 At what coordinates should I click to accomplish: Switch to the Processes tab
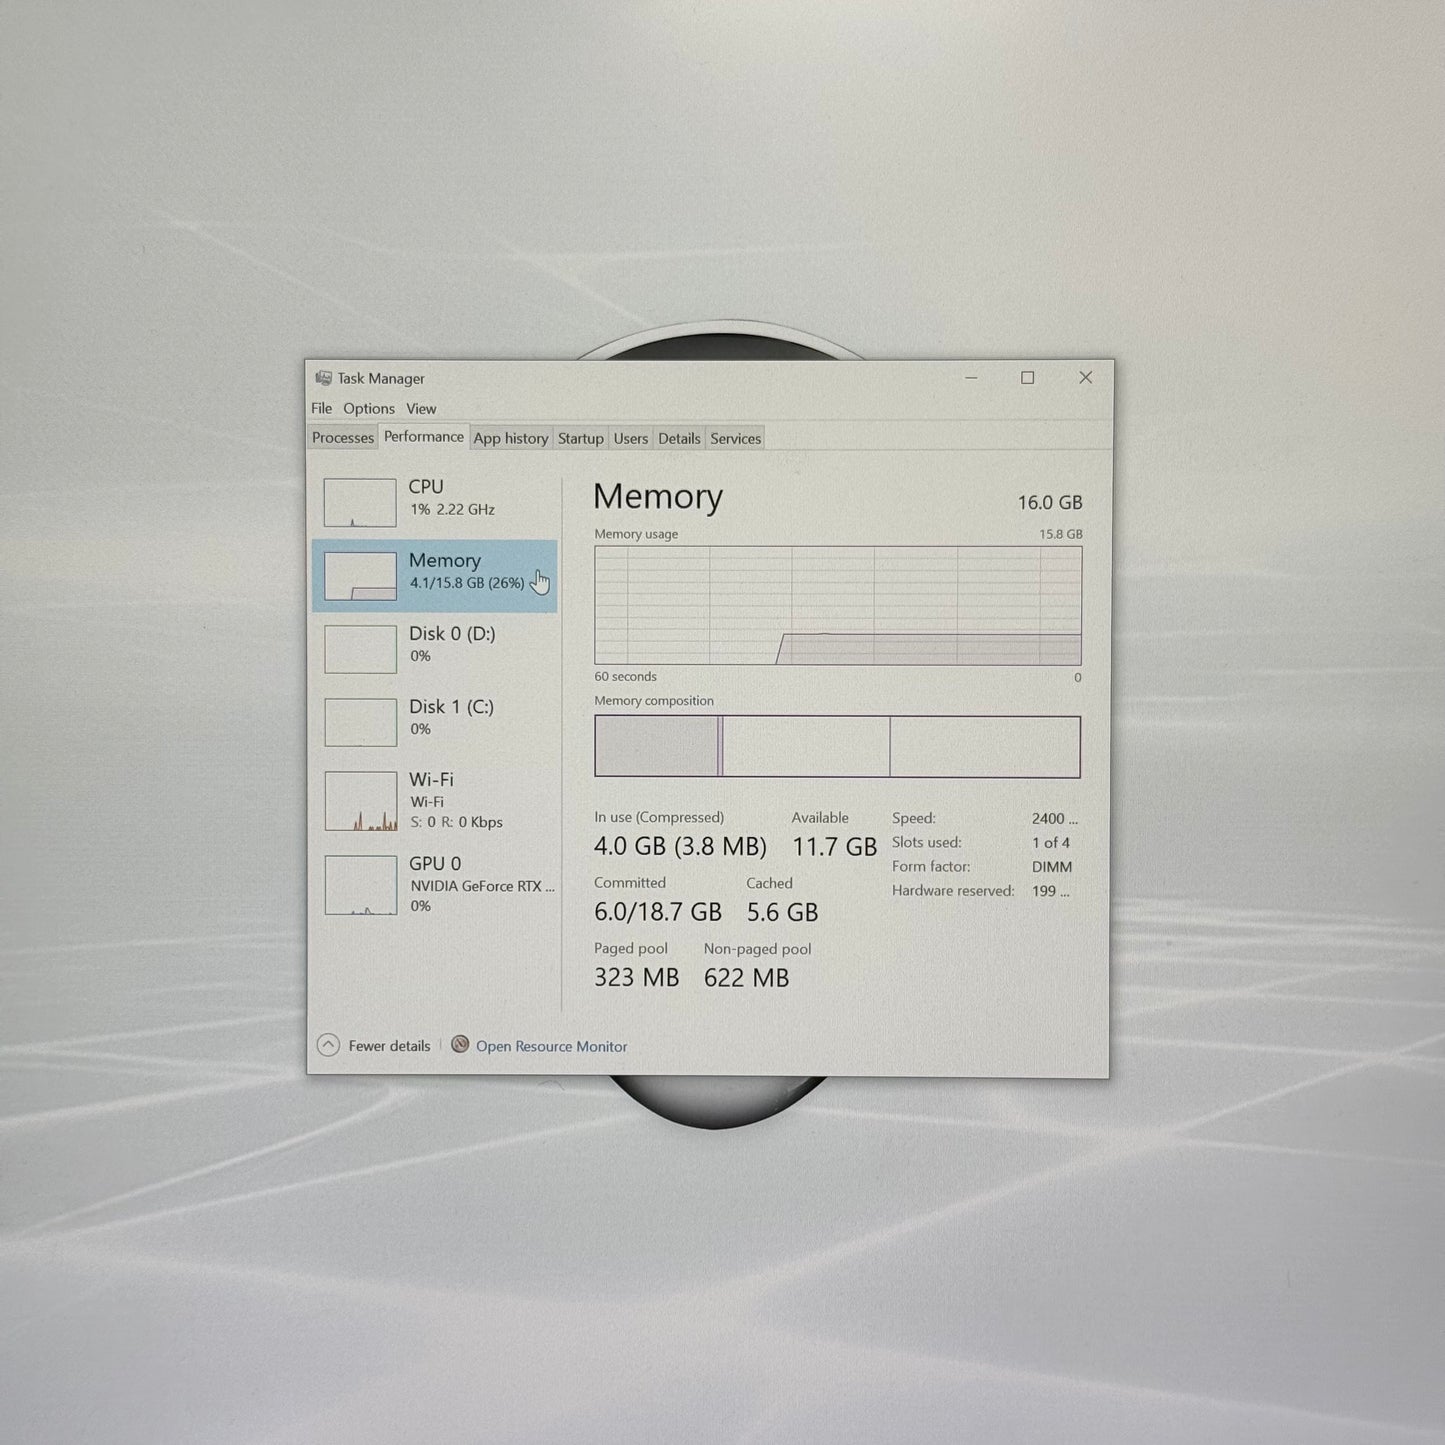click(343, 438)
